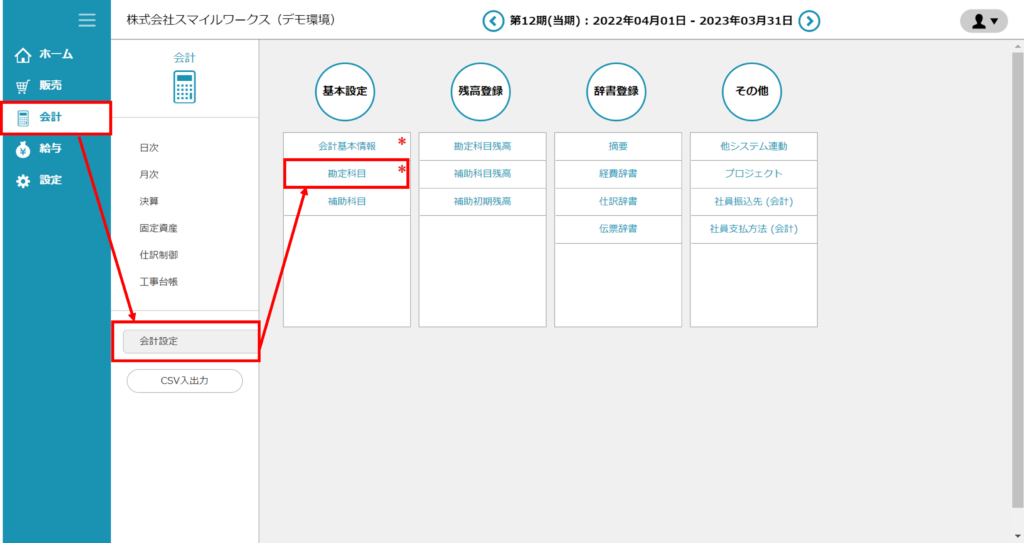Select 会計 in the sidebar

(x=56, y=118)
